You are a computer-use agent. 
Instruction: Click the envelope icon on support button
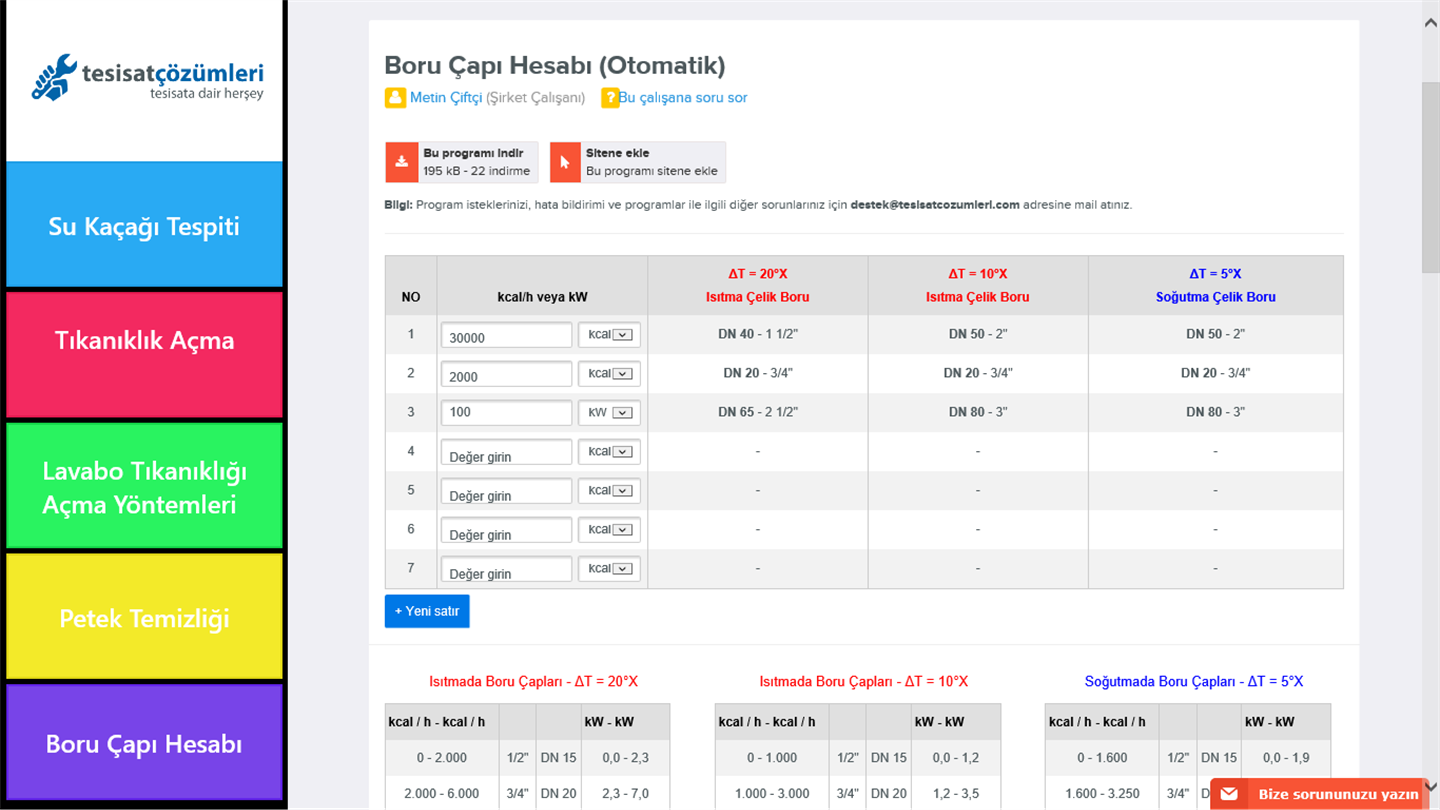pyautogui.click(x=1229, y=794)
